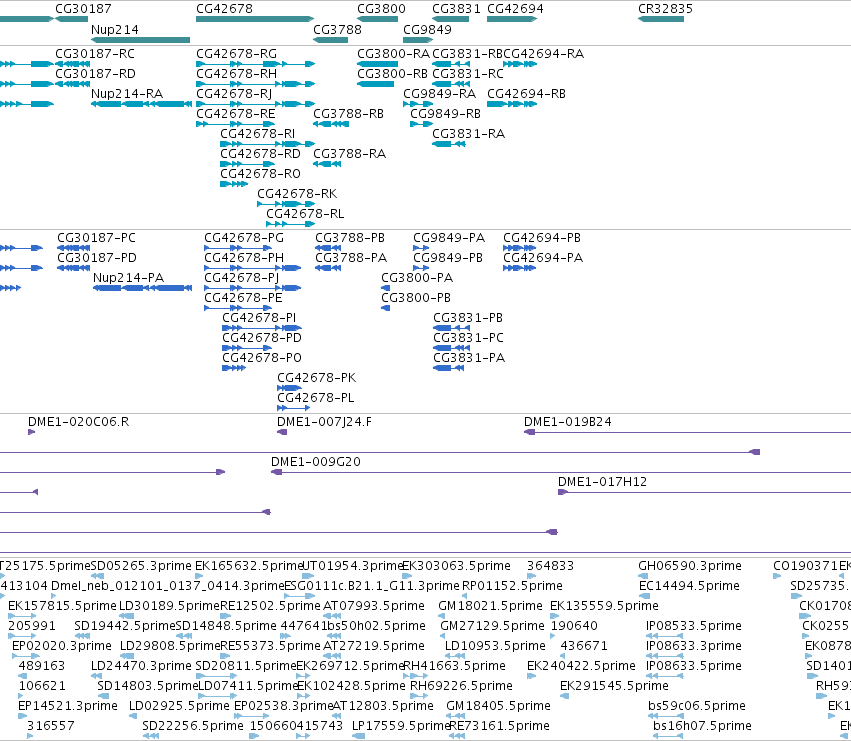851x741 pixels.
Task: Click BAC clone DME1-017H12
Action: [602, 482]
